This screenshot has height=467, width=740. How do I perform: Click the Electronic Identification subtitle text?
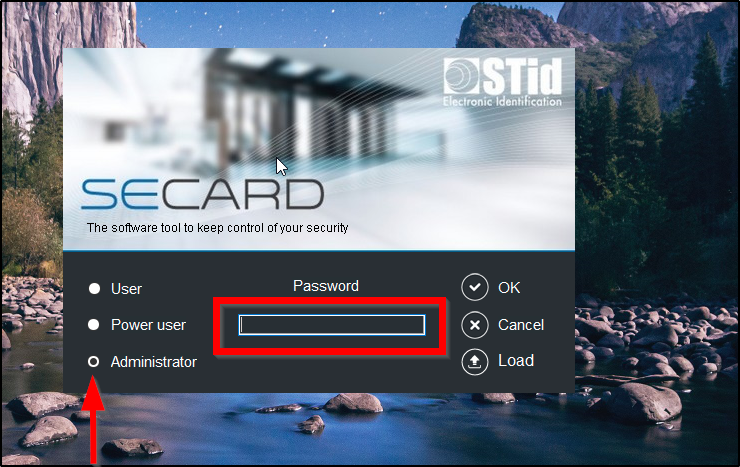(502, 101)
